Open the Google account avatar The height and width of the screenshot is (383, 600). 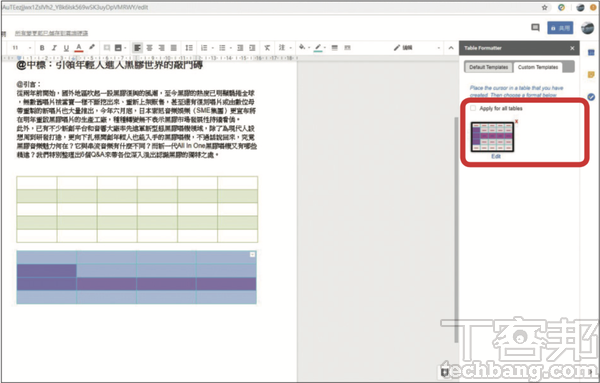[x=587, y=28]
